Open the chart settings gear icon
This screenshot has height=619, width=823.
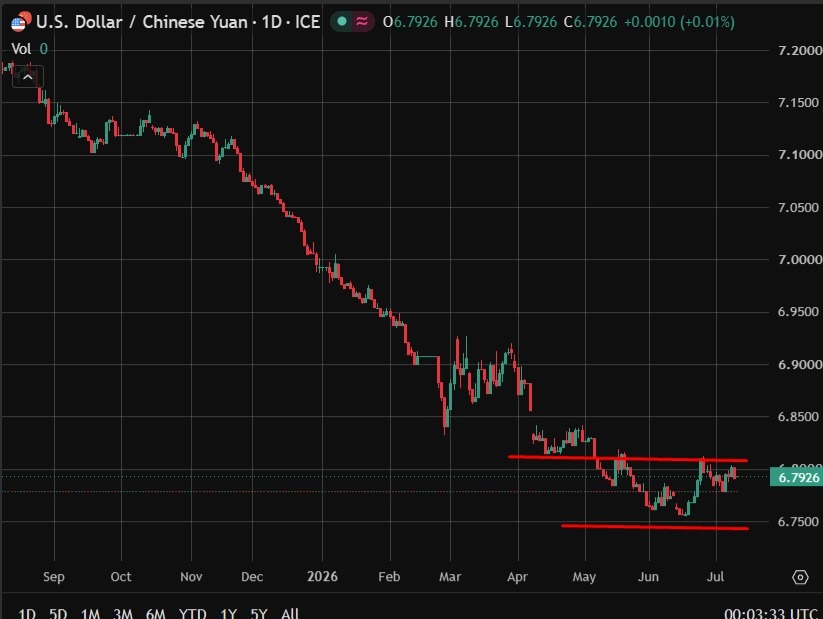click(x=800, y=577)
